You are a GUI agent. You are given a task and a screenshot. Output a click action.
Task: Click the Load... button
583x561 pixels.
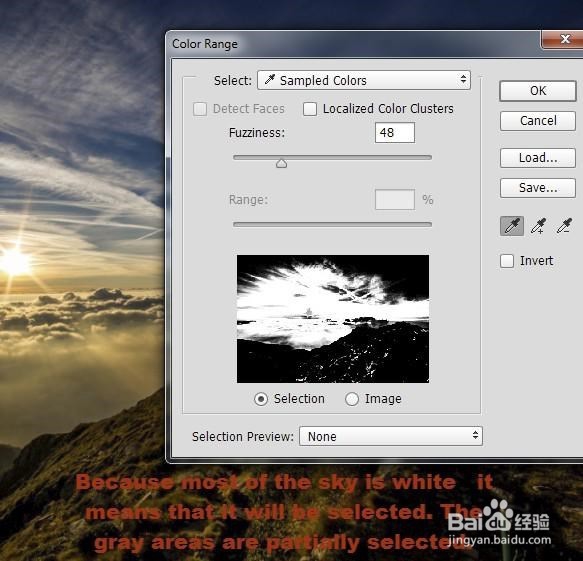538,158
